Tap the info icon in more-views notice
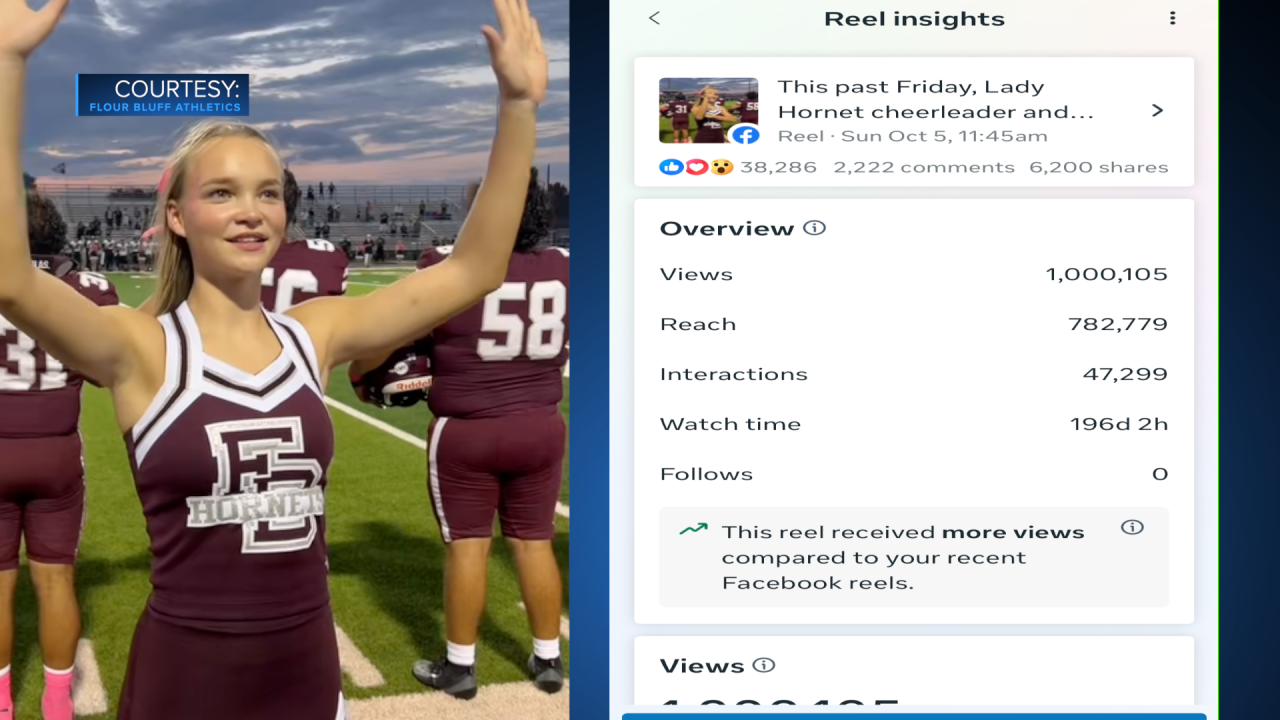Image resolution: width=1280 pixels, height=720 pixels. pyautogui.click(x=1132, y=527)
